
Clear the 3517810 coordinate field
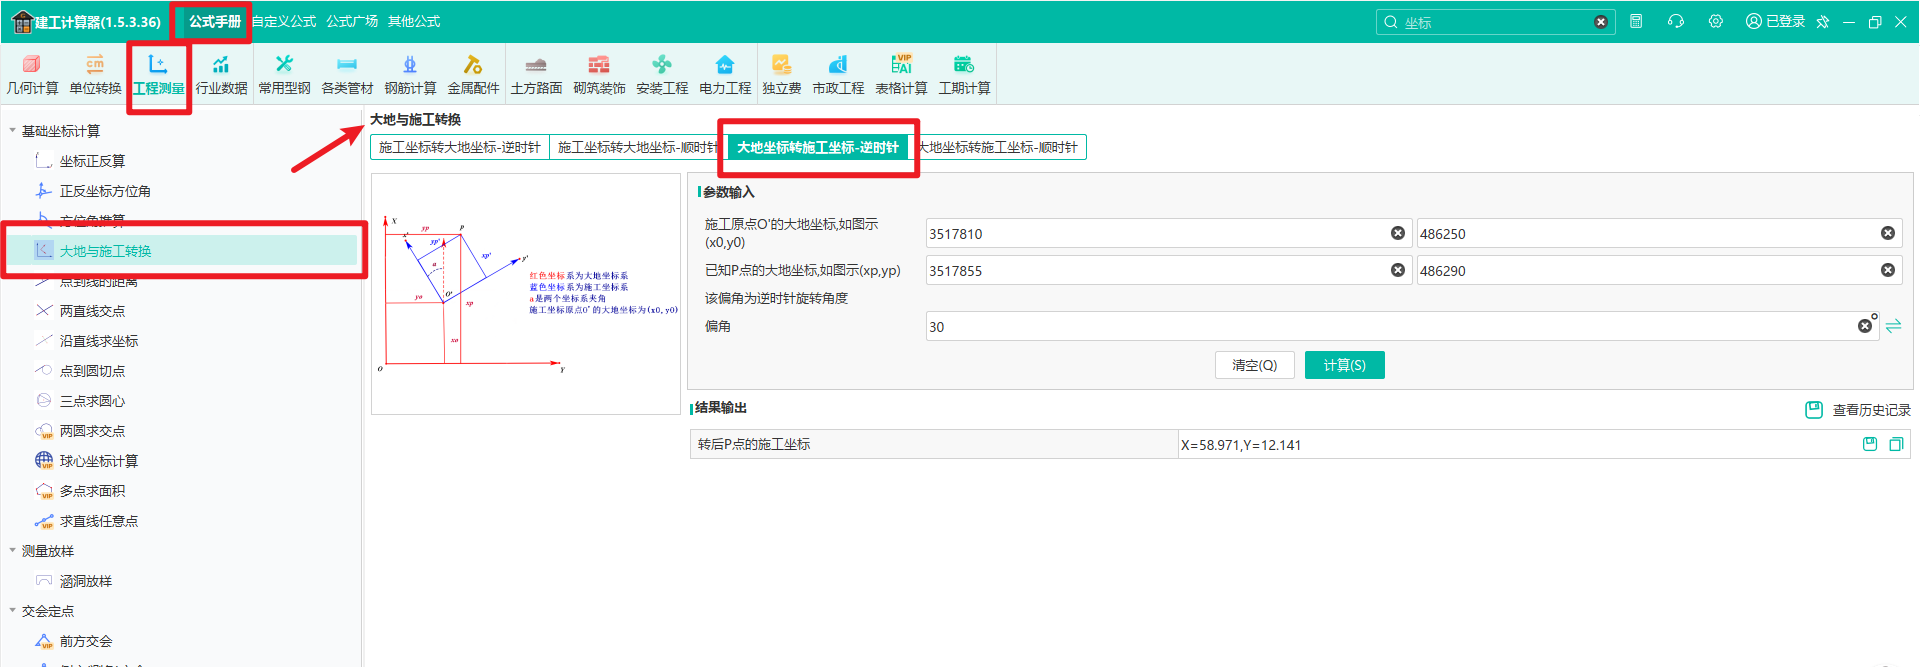point(1398,233)
